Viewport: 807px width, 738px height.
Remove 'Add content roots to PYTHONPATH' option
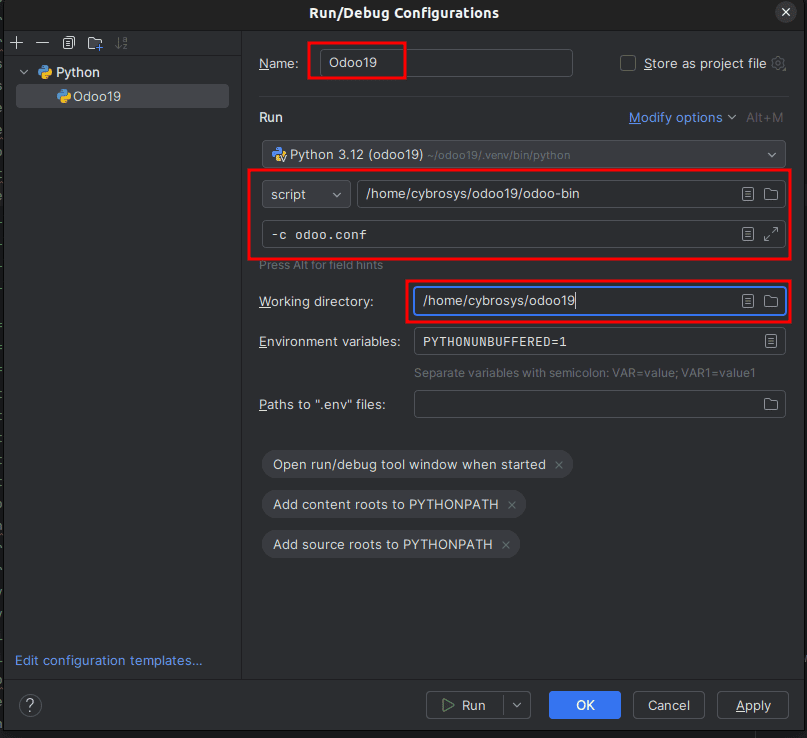pos(512,505)
